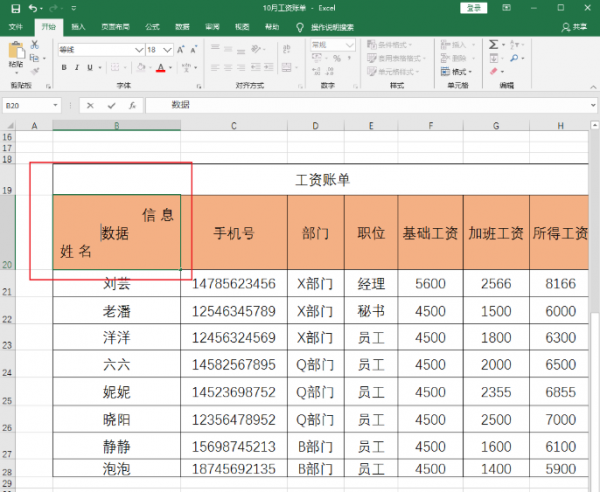The height and width of the screenshot is (492, 600).
Task: Click the increase indent icon
Action: 269,68
